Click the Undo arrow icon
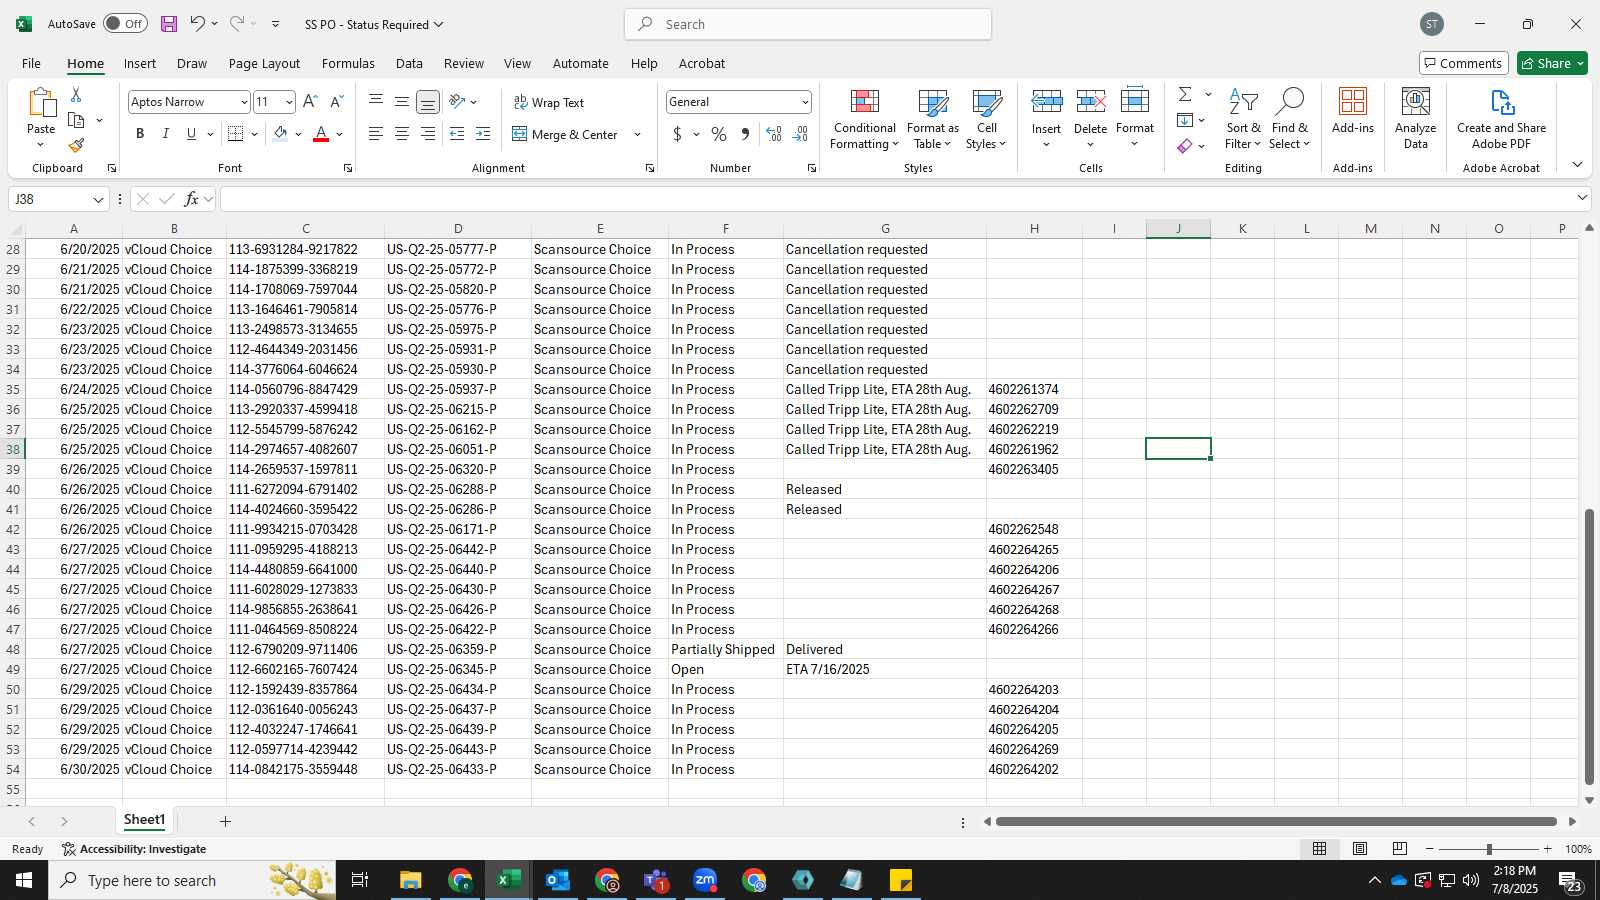The width and height of the screenshot is (1600, 900). pyautogui.click(x=198, y=24)
